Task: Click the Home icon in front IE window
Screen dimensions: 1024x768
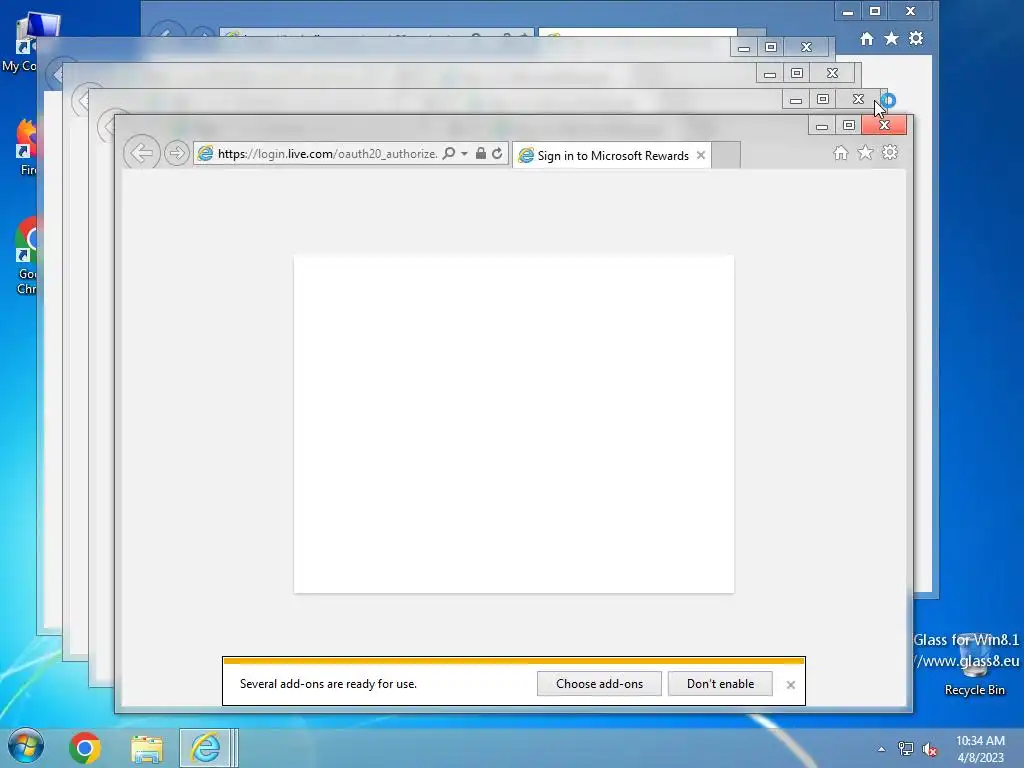Action: (840, 152)
